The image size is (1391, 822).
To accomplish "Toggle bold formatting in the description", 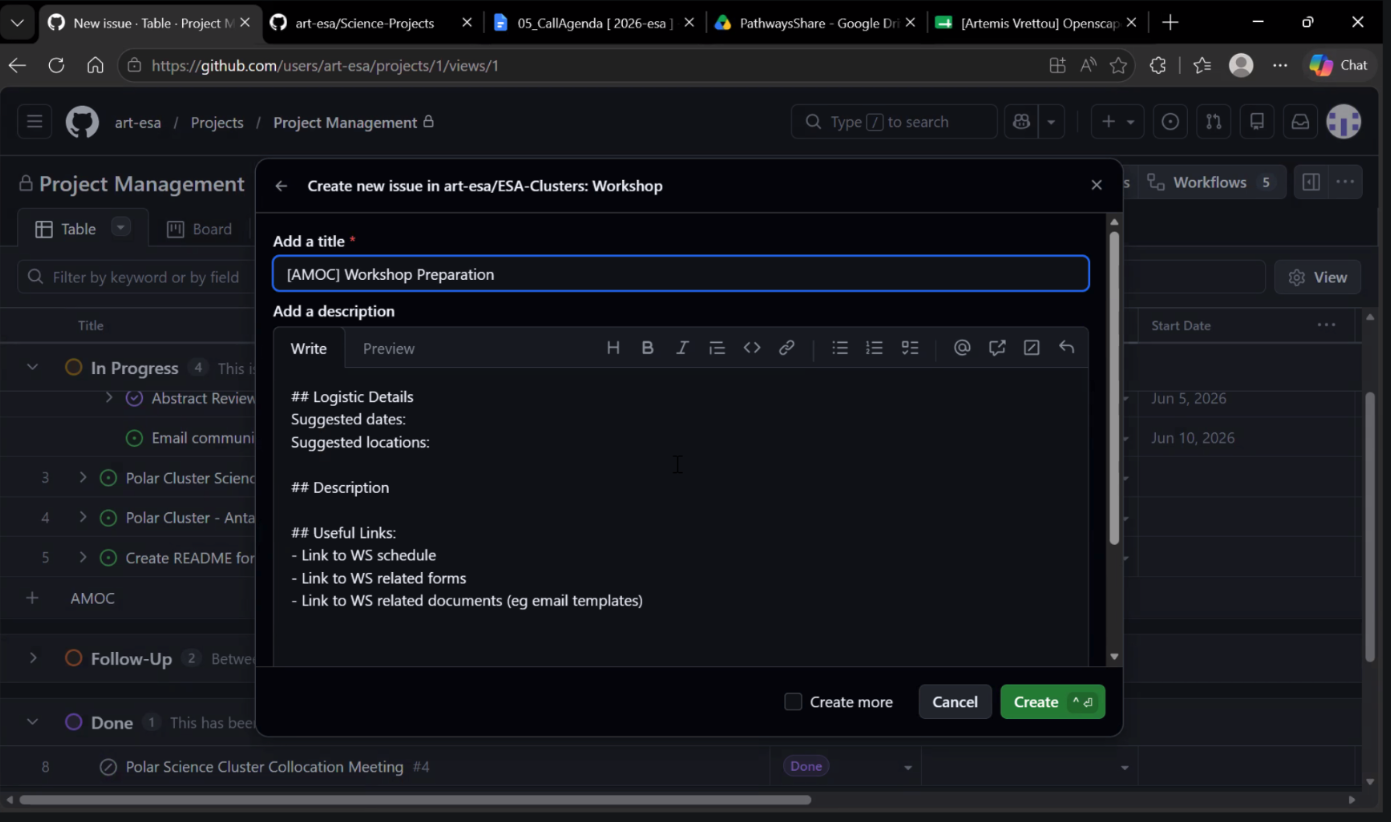I will pos(648,348).
